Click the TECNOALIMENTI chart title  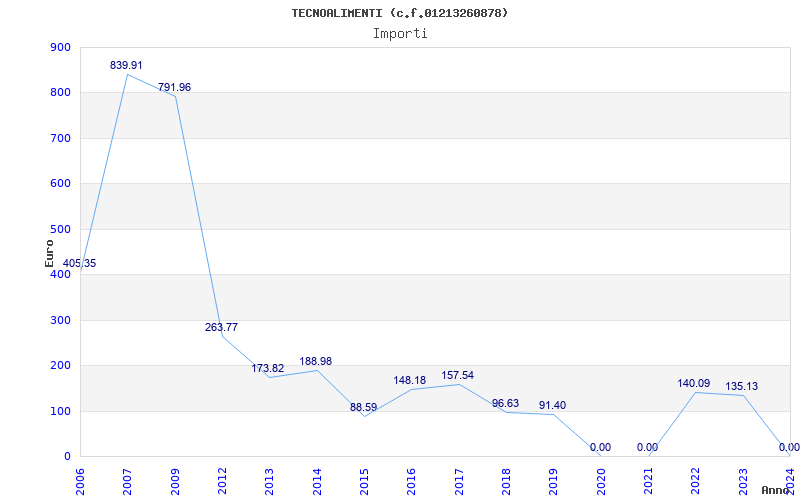coord(400,13)
